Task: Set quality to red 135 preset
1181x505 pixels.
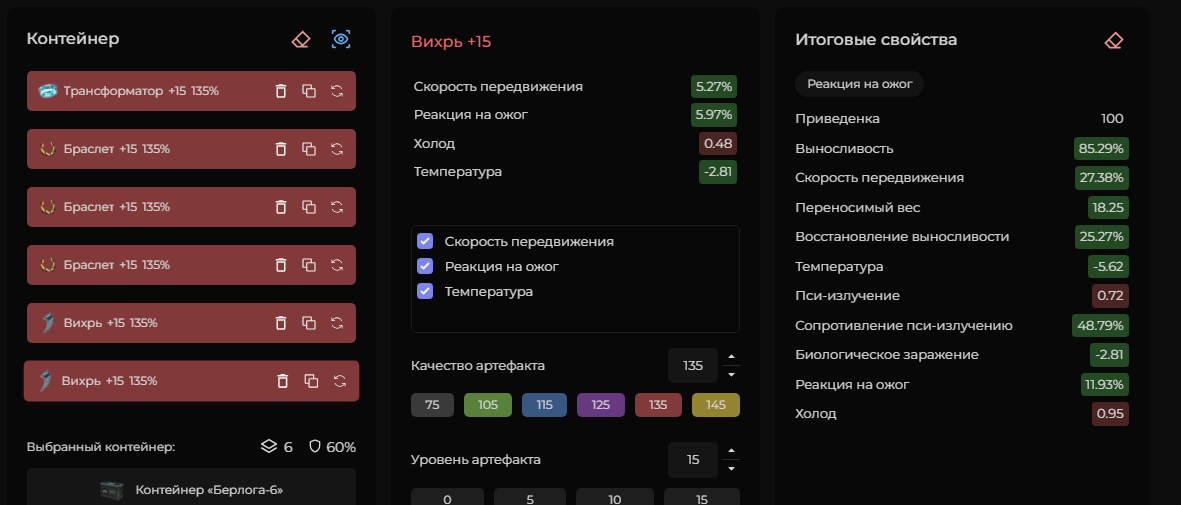Action: [x=658, y=405]
